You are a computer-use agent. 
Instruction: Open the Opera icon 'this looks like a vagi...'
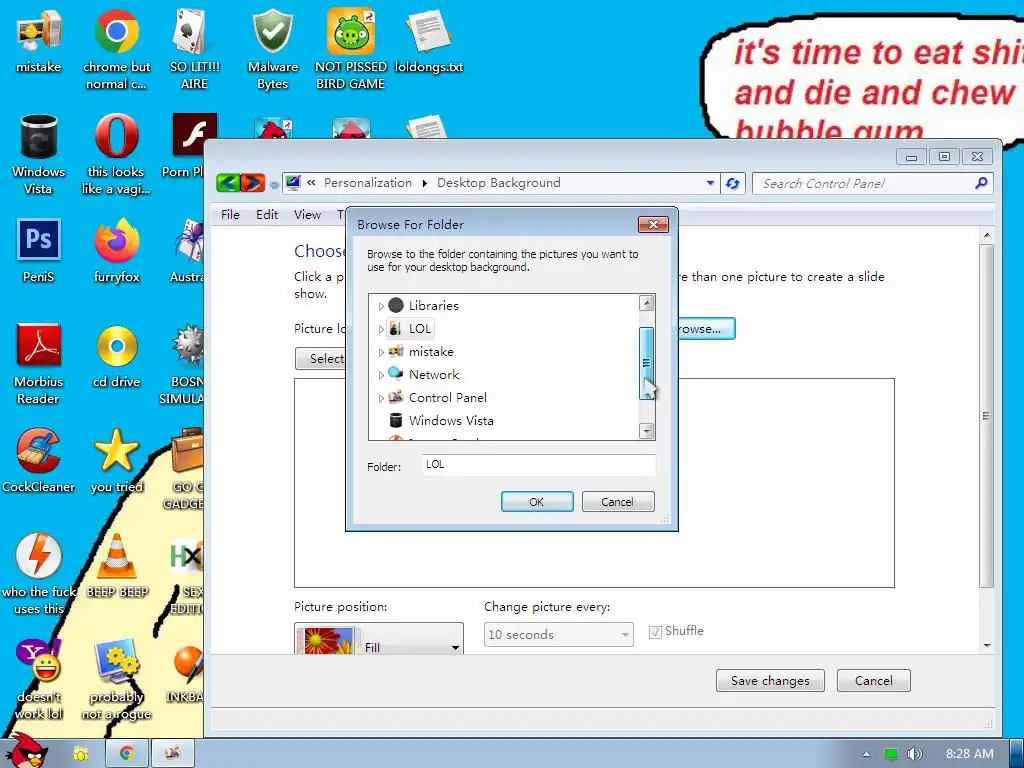[x=116, y=154]
